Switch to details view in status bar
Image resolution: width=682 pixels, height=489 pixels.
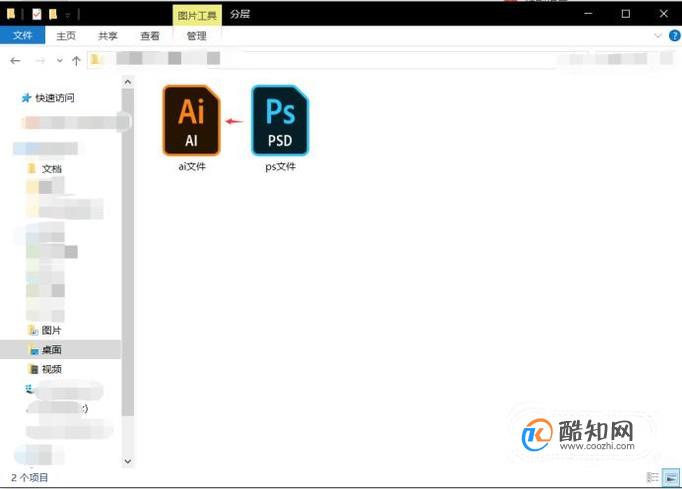tap(653, 477)
